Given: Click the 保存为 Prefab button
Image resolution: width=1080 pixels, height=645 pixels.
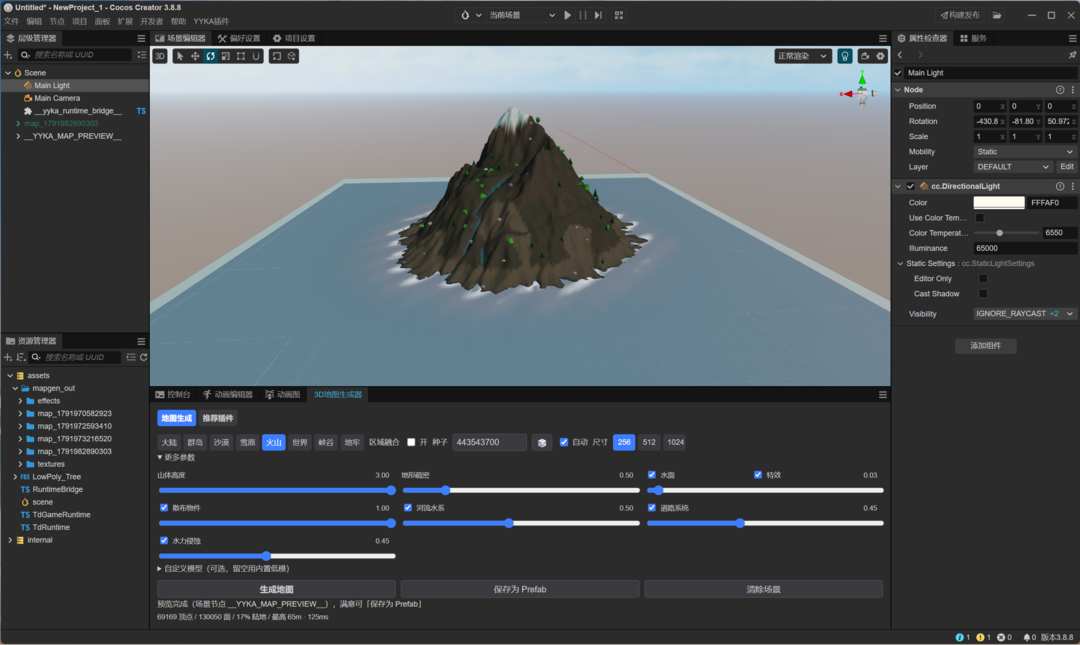Looking at the screenshot, I should pyautogui.click(x=520, y=589).
